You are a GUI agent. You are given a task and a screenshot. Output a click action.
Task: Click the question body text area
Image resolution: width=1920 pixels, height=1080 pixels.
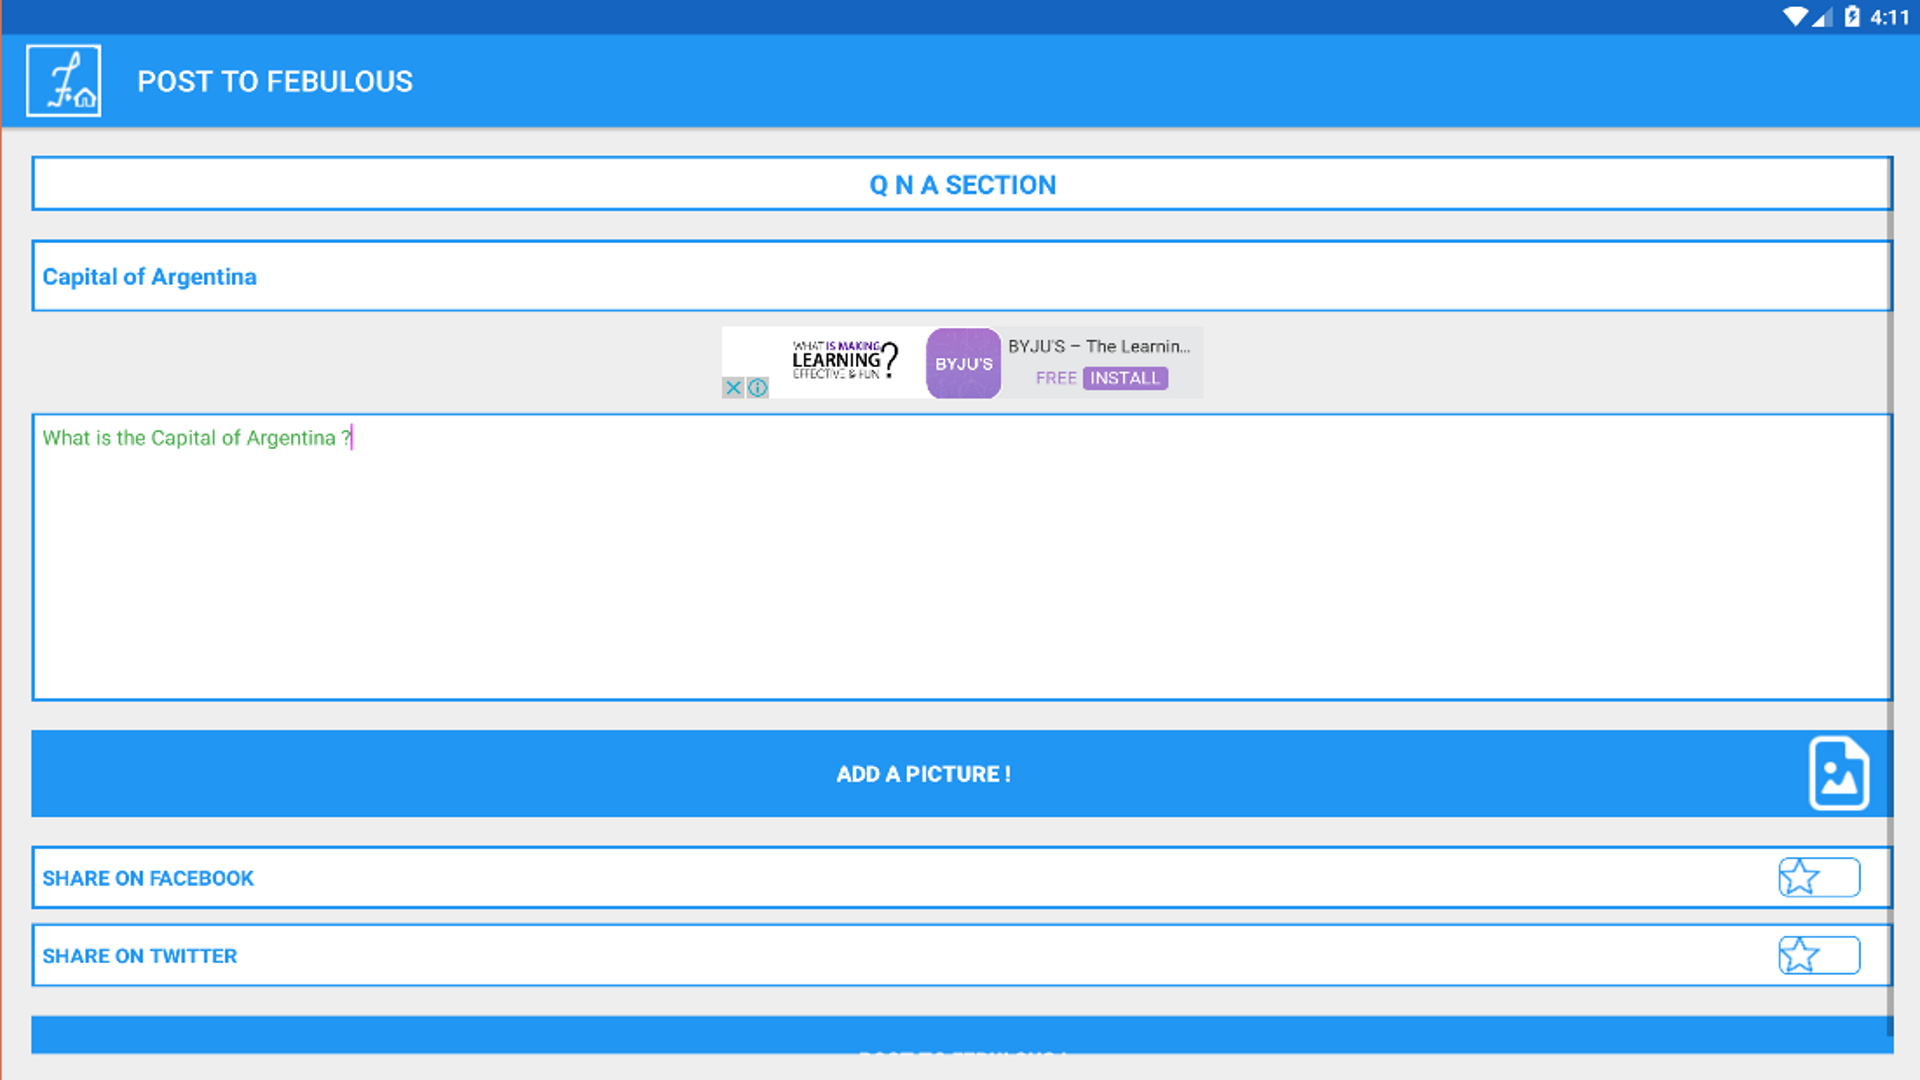tap(961, 556)
